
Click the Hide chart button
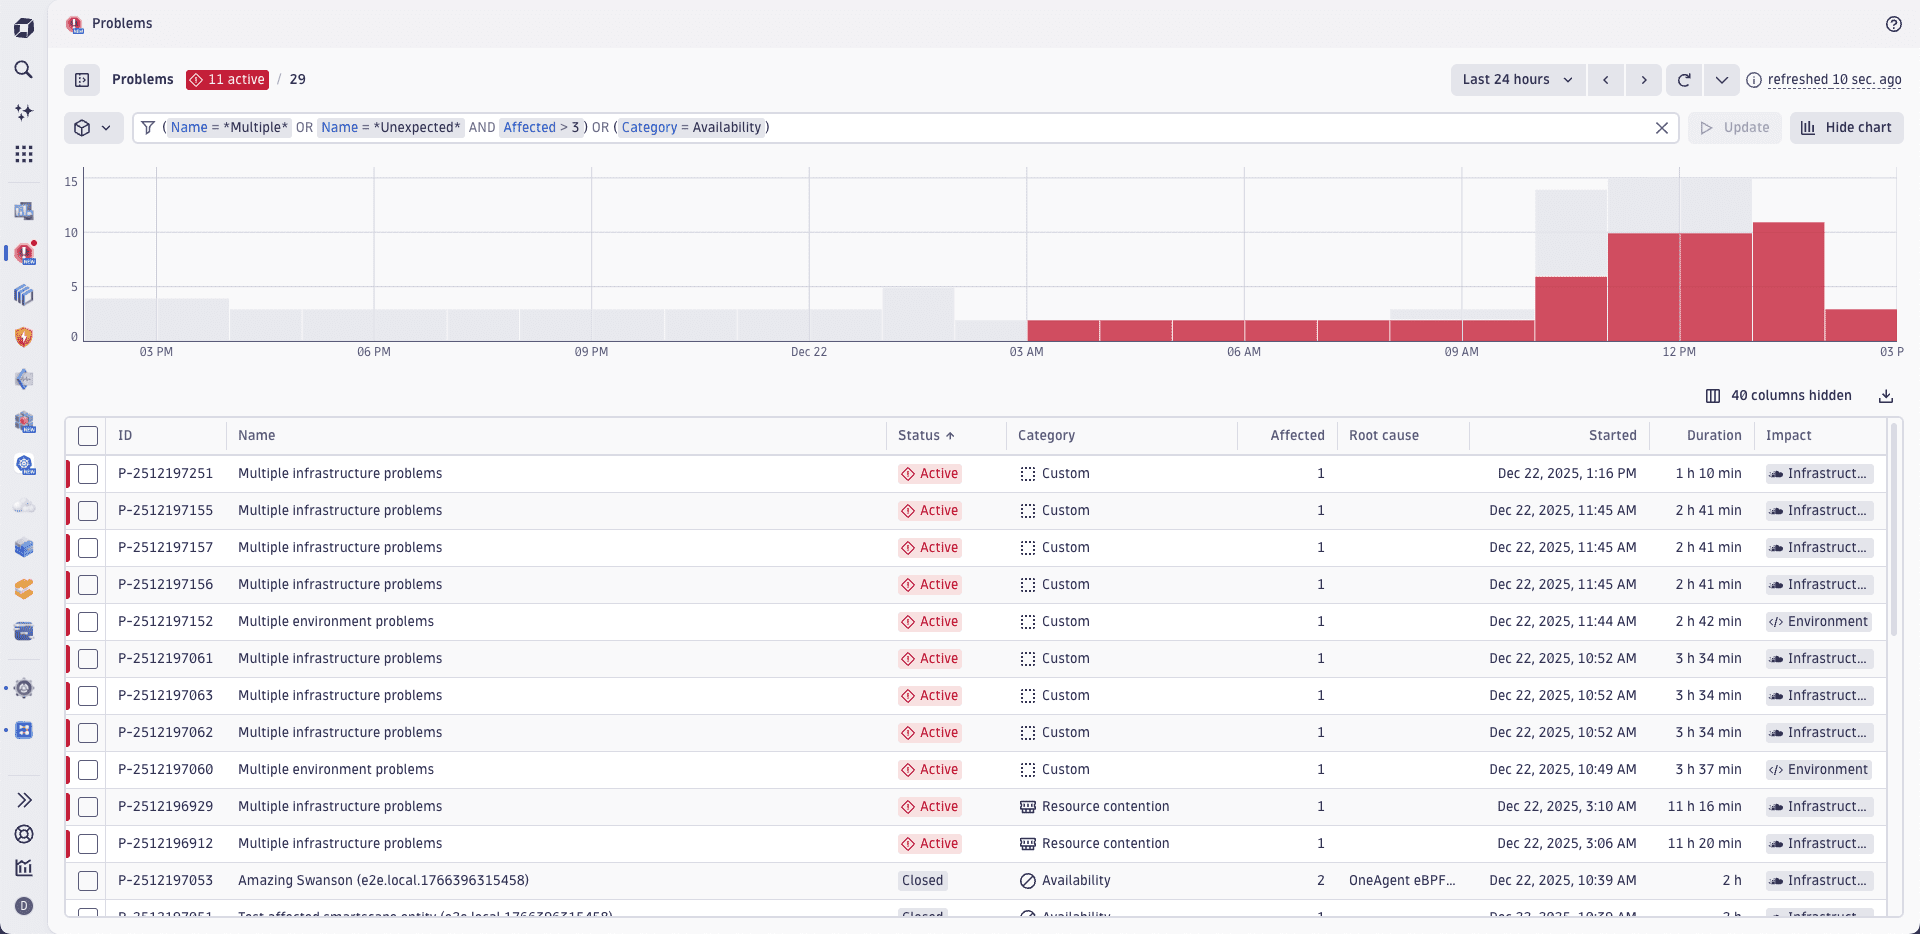click(x=1845, y=127)
